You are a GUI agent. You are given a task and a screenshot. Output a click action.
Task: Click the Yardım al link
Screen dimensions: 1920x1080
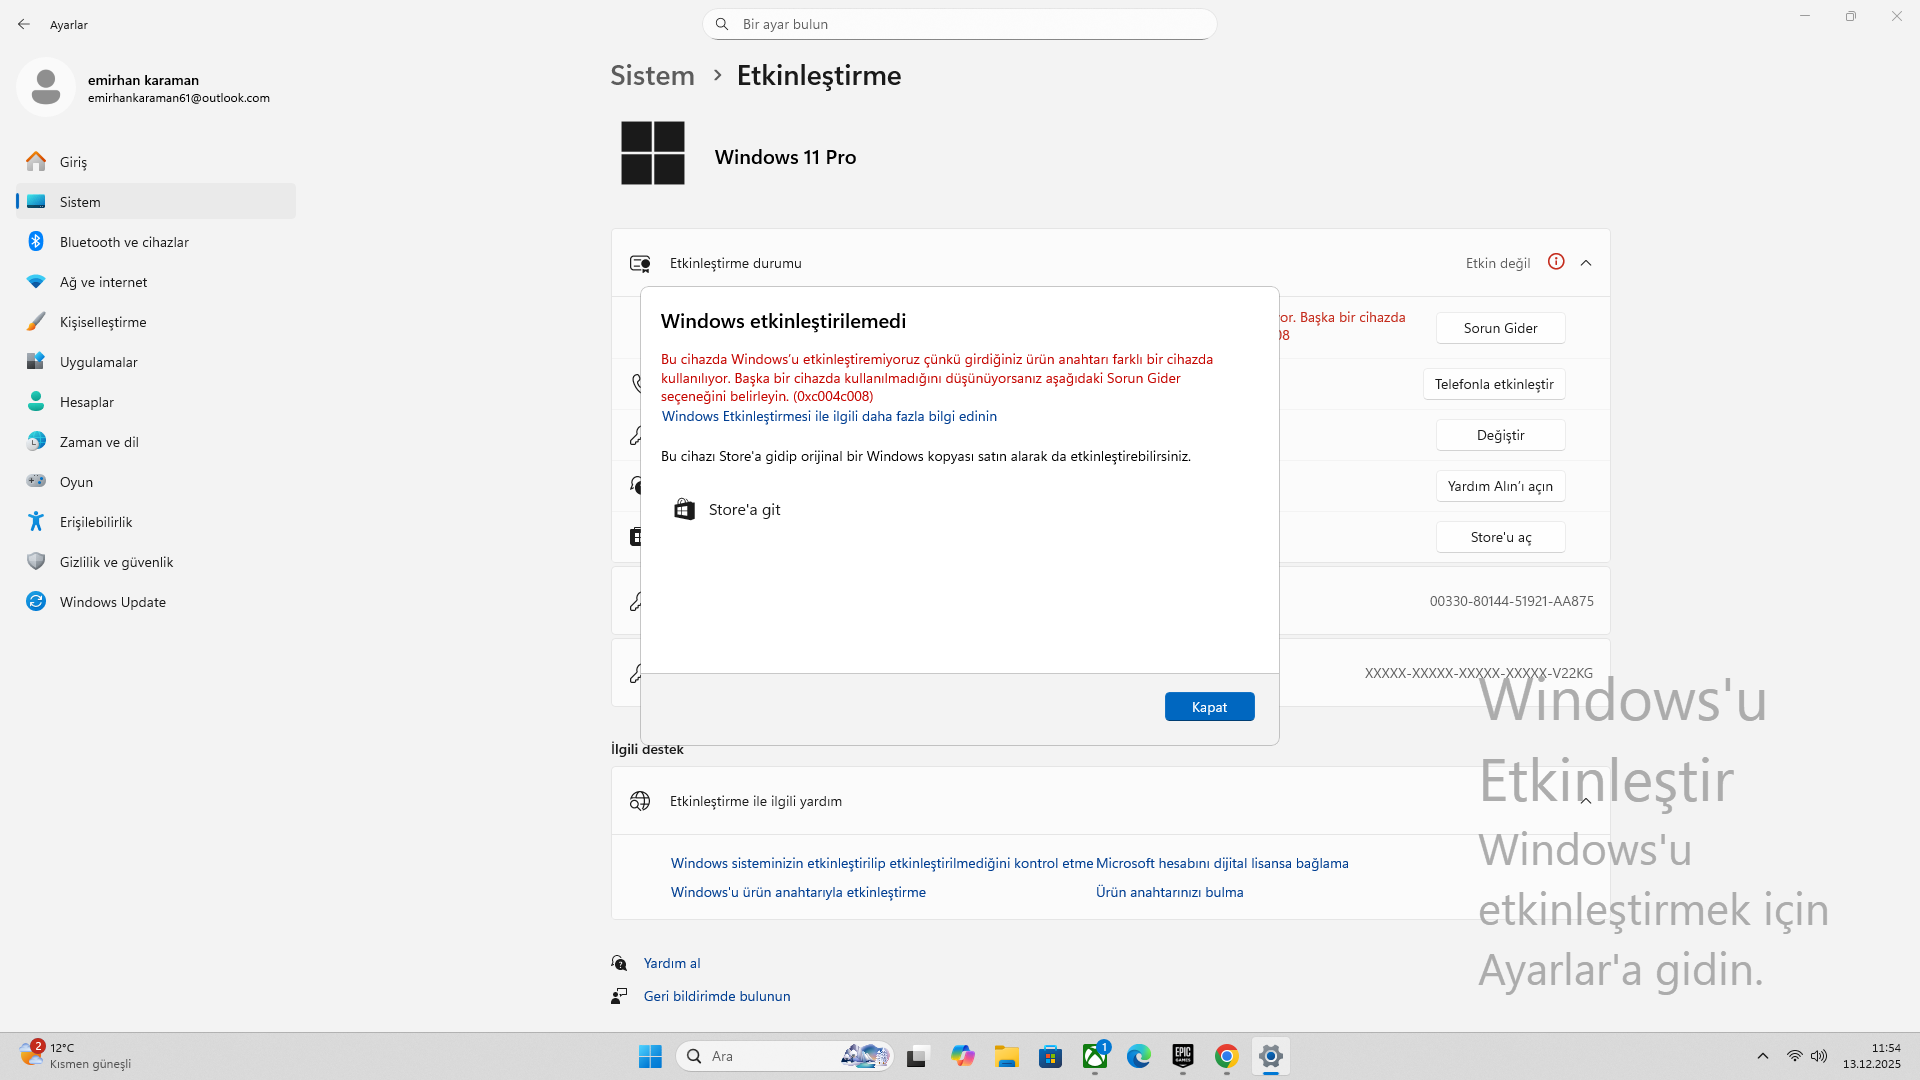(x=672, y=963)
